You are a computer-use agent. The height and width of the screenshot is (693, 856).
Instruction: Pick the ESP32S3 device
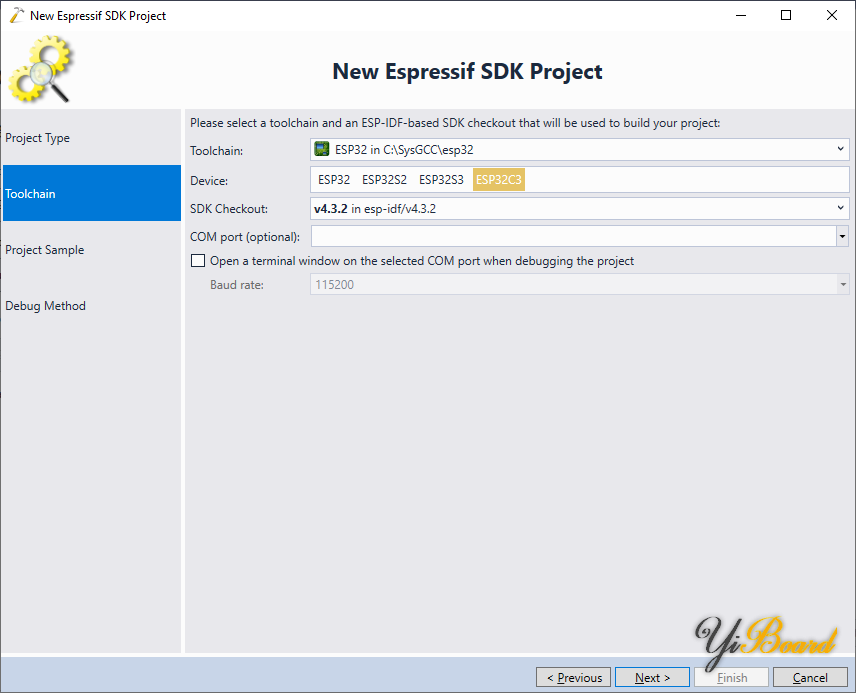441,180
